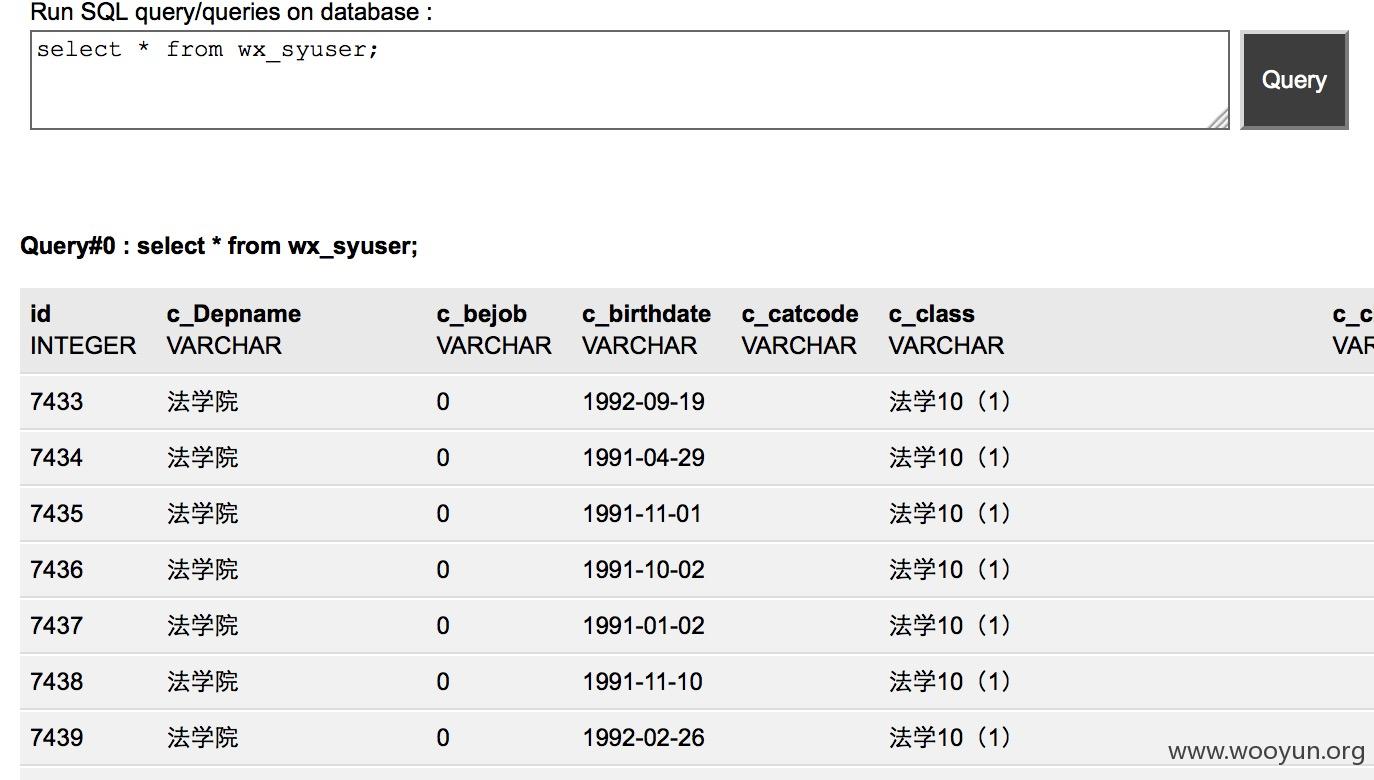1374x780 pixels.
Task: Click birthdate cell 1992-09-19
Action: click(644, 402)
